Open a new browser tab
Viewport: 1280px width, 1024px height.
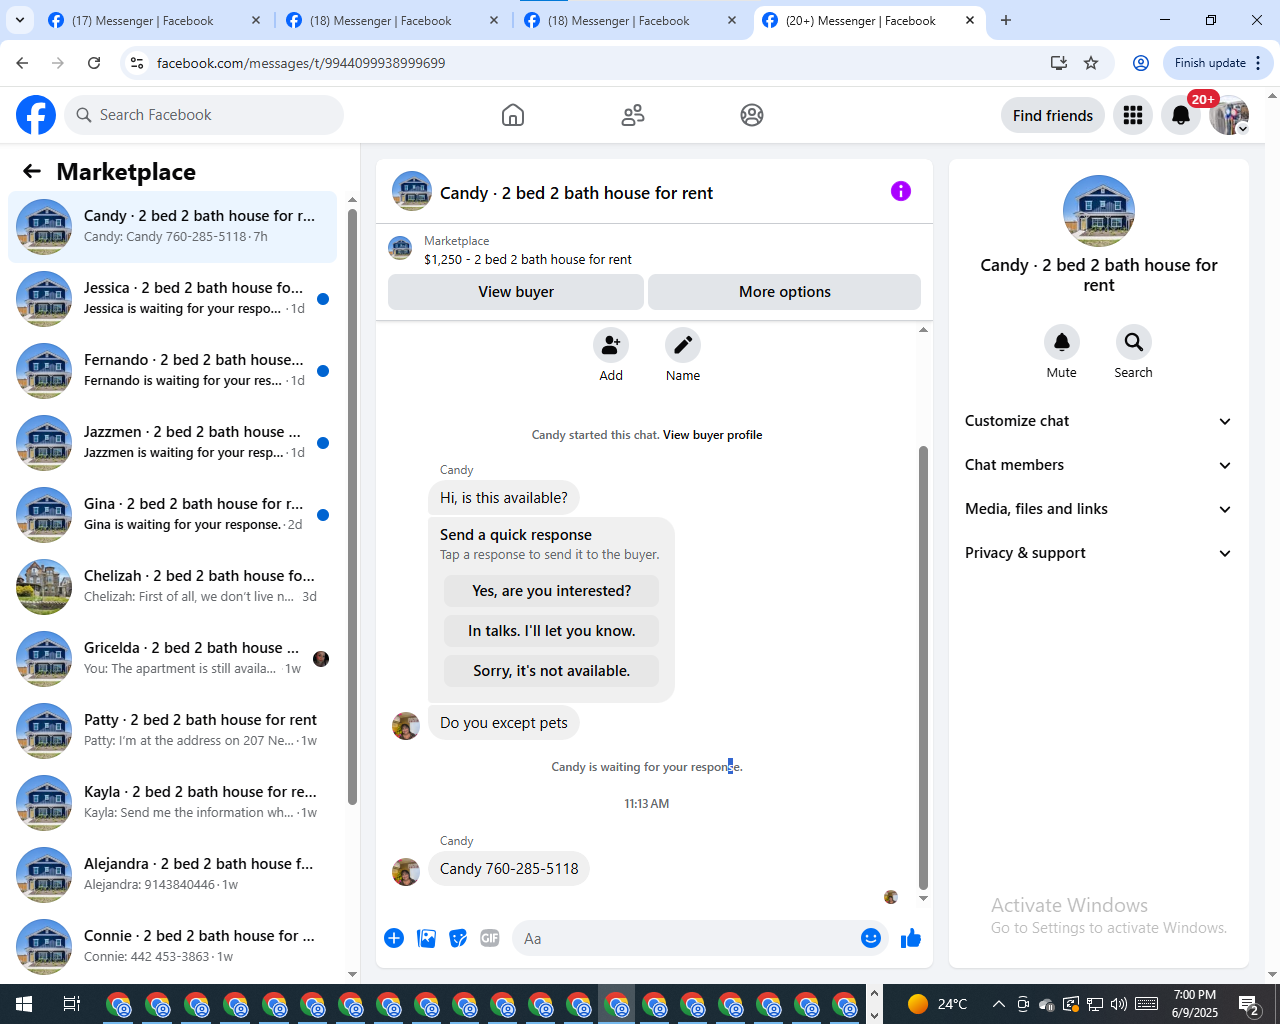click(1006, 20)
